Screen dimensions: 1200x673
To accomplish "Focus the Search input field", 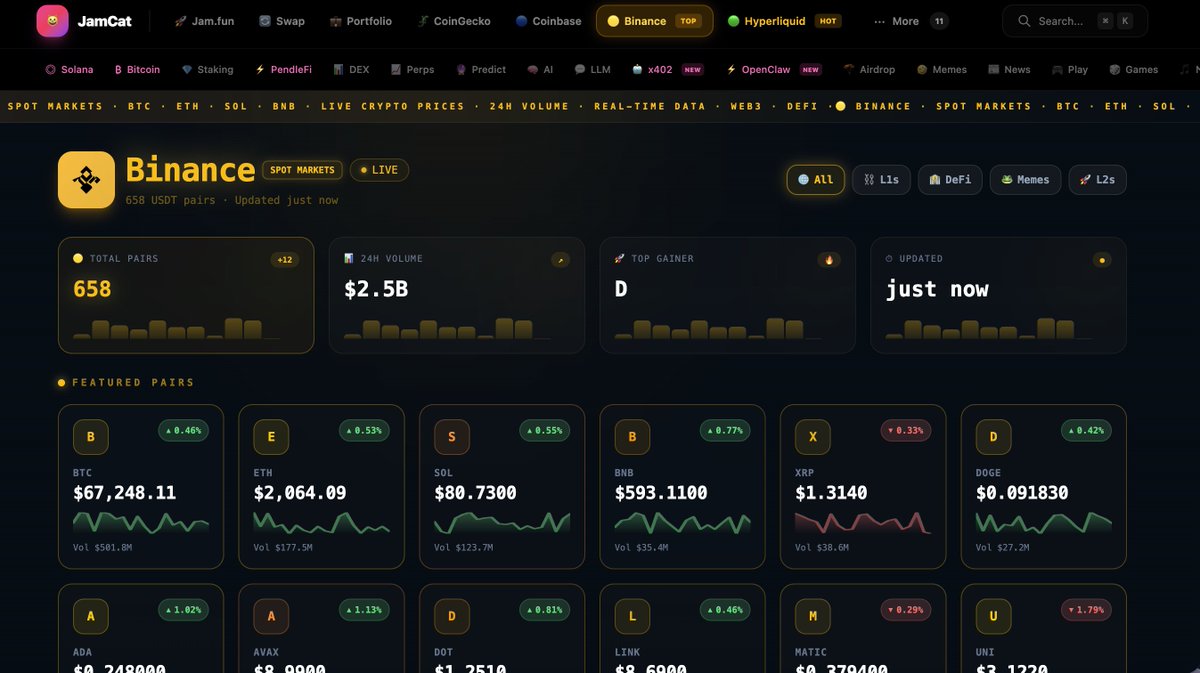I will point(1075,21).
